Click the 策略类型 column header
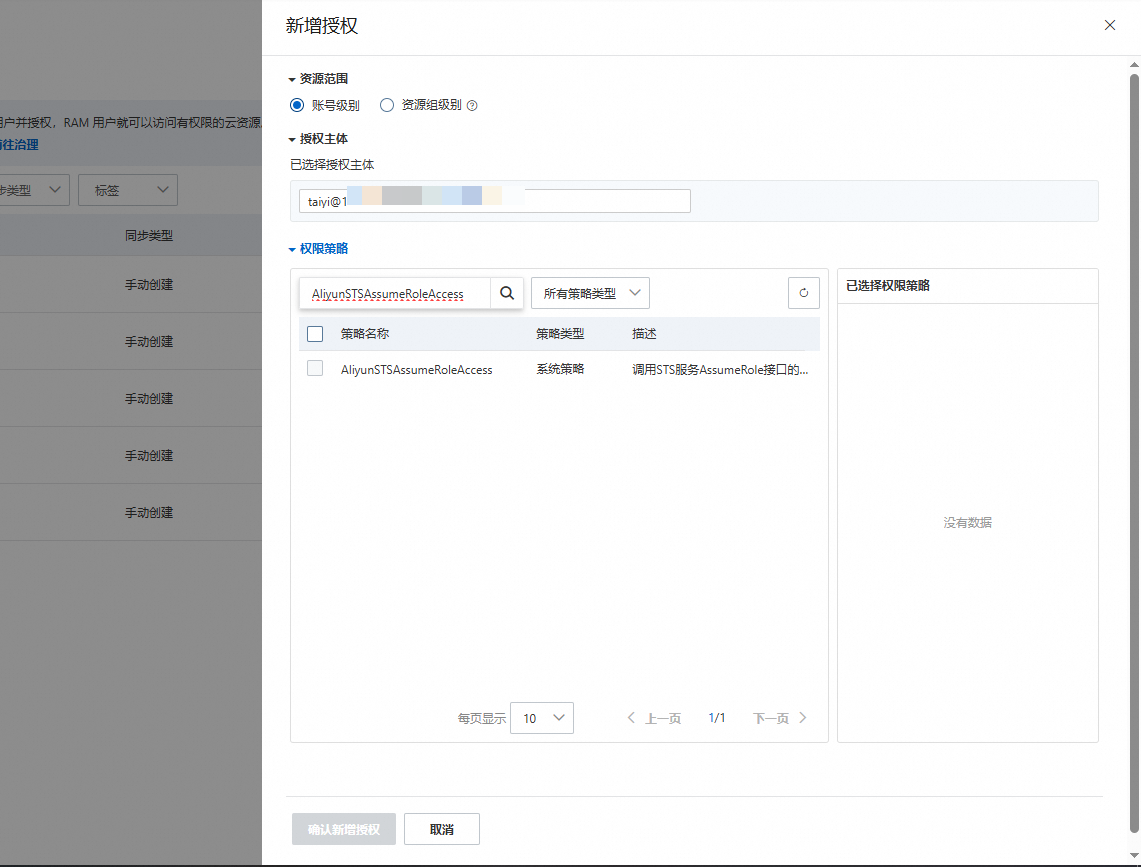 560,333
